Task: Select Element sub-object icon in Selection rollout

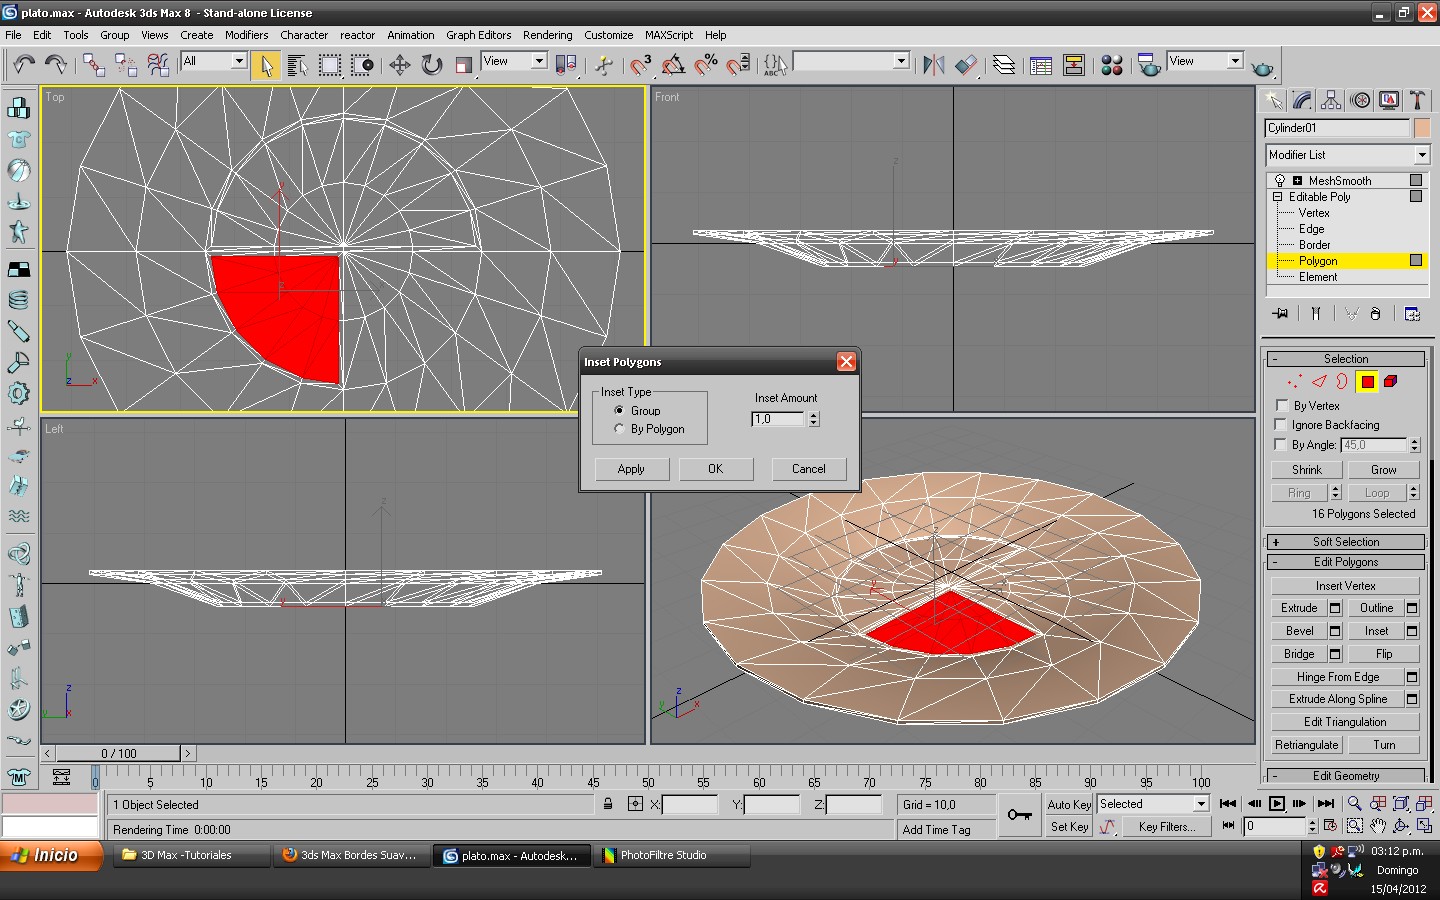Action: (1391, 381)
